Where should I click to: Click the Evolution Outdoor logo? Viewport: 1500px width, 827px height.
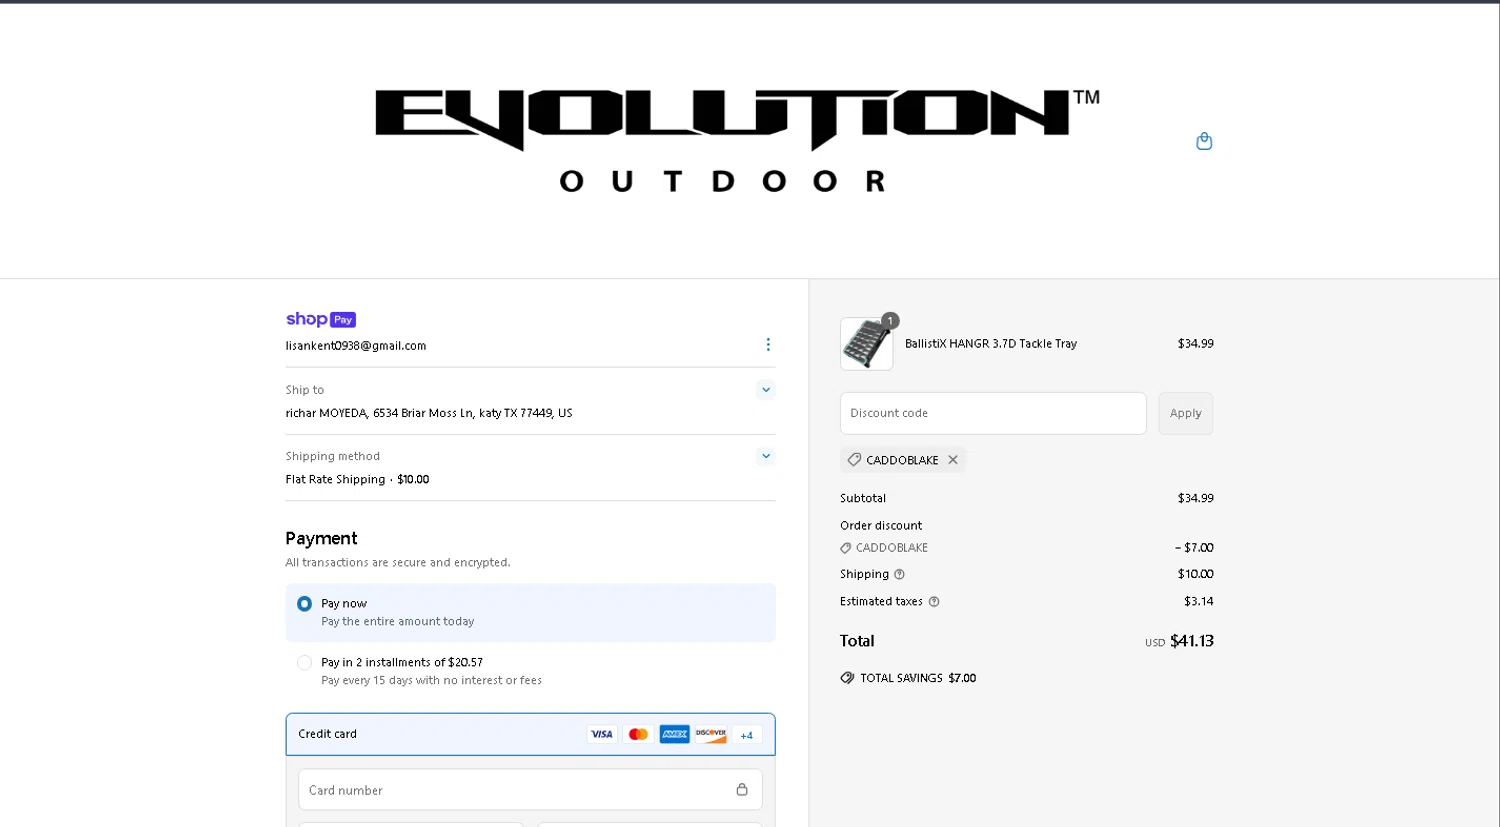pyautogui.click(x=737, y=140)
